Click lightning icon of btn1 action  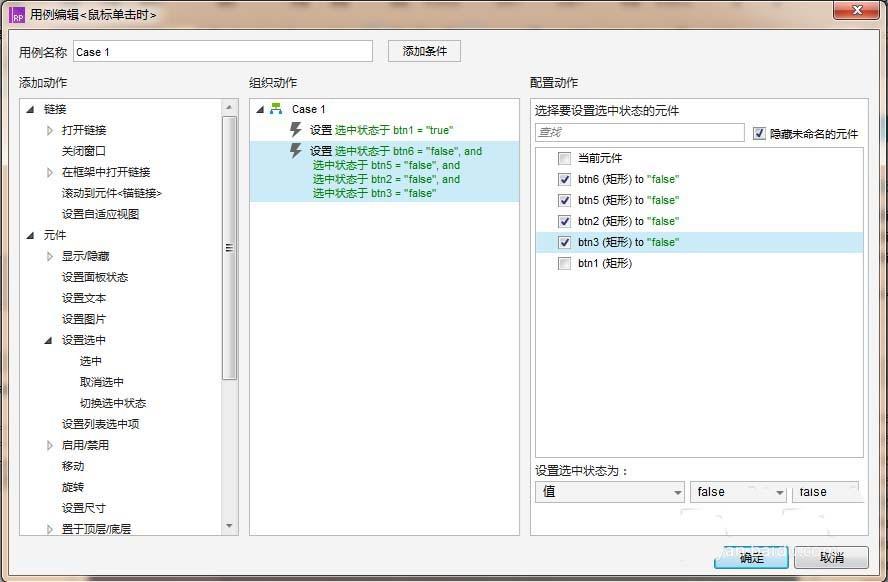point(296,130)
